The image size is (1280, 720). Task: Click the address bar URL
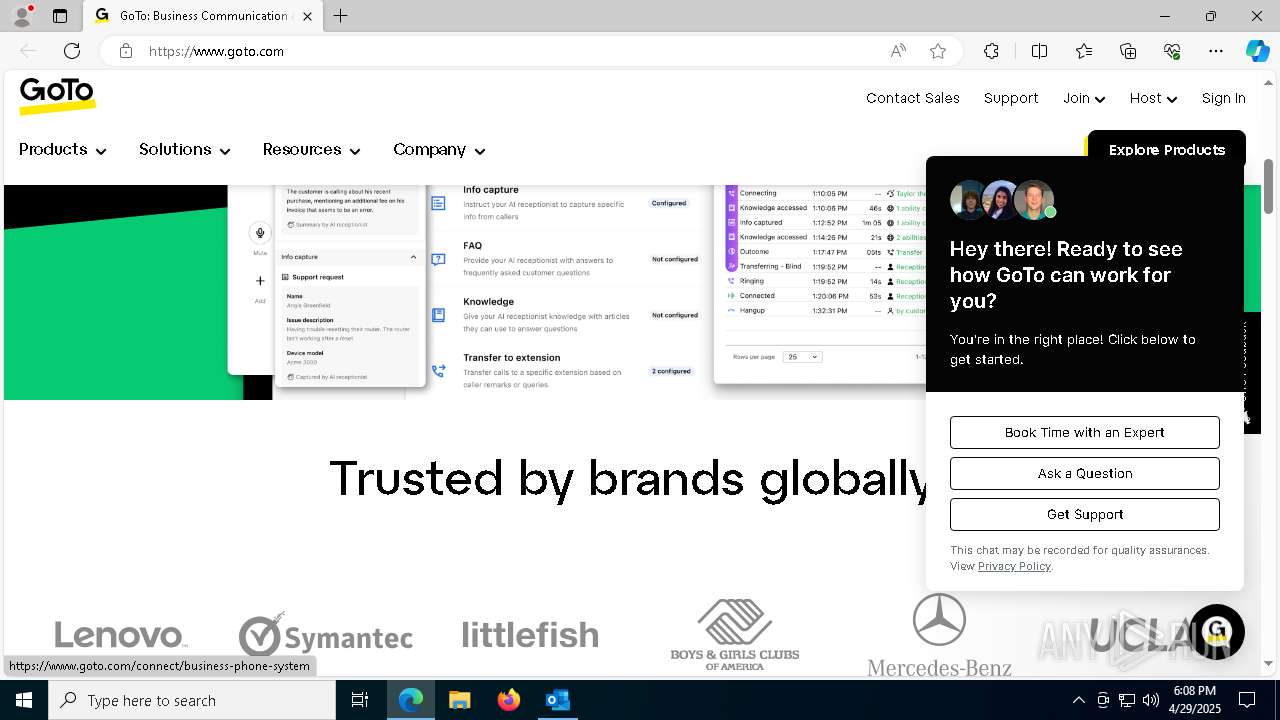[217, 51]
